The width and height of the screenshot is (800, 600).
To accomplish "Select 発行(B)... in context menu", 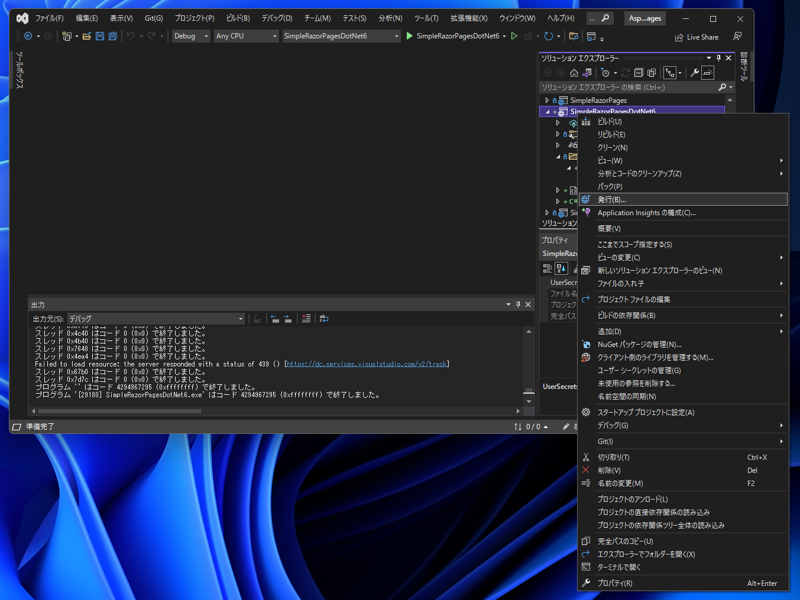I will point(683,199).
